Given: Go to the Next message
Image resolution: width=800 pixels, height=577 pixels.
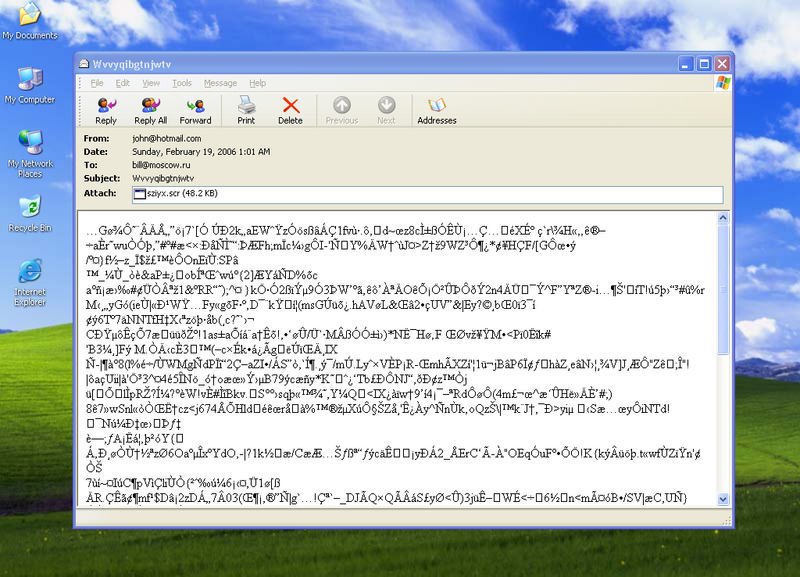Looking at the screenshot, I should point(386,111).
